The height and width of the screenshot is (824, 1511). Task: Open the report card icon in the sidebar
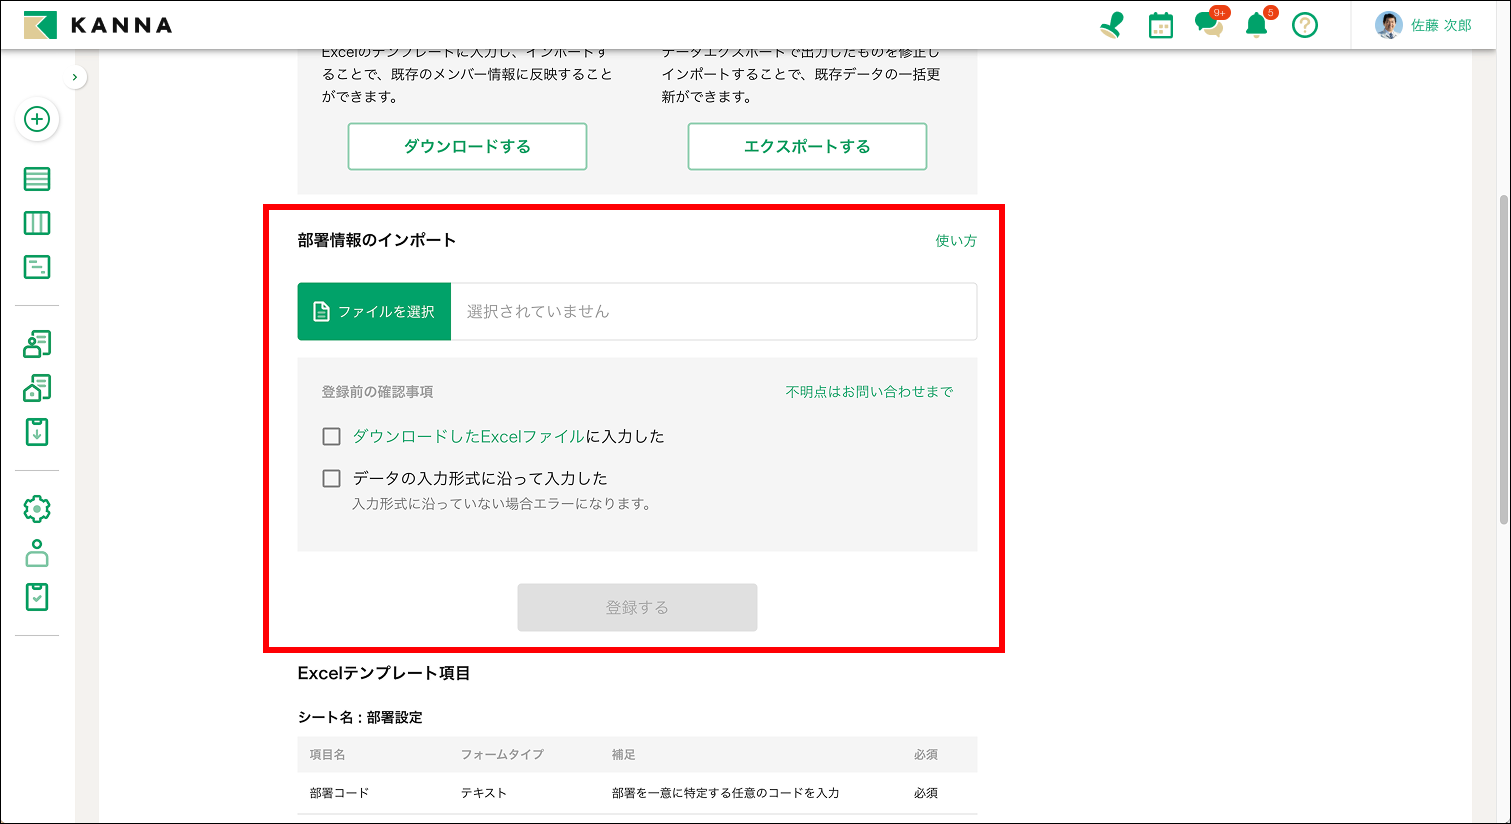37,266
